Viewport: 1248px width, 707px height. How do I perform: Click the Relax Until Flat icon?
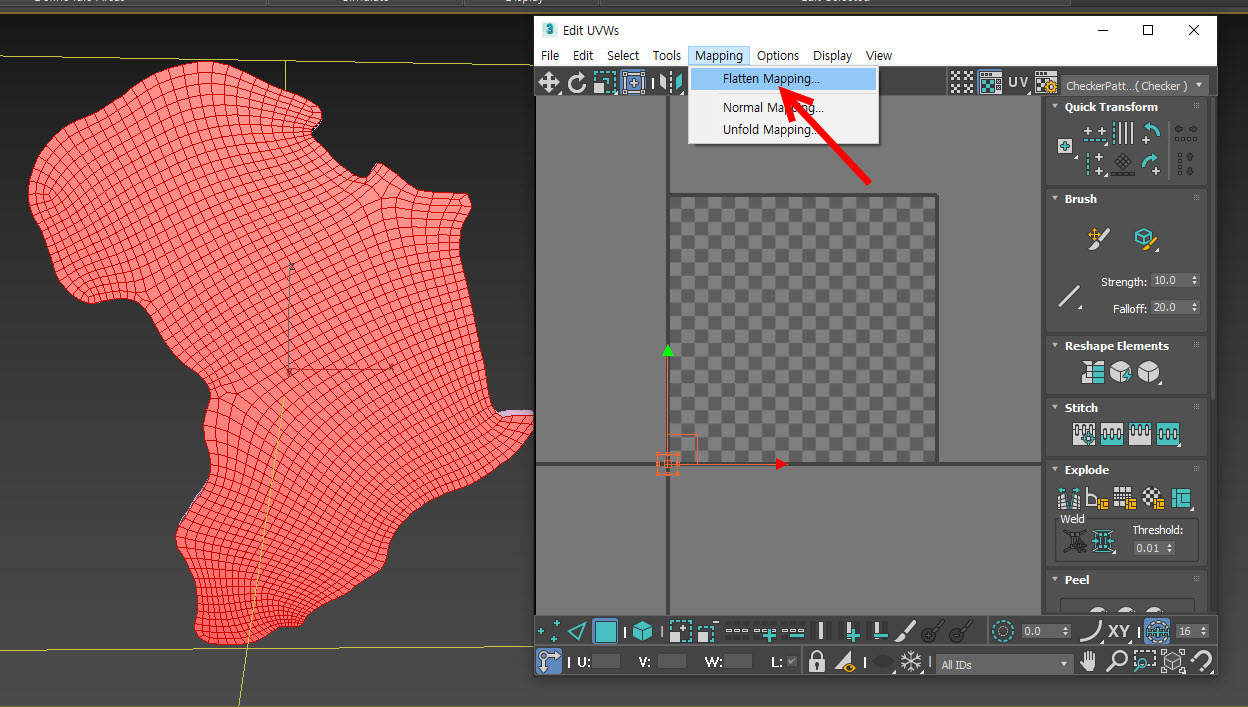click(x=1121, y=373)
